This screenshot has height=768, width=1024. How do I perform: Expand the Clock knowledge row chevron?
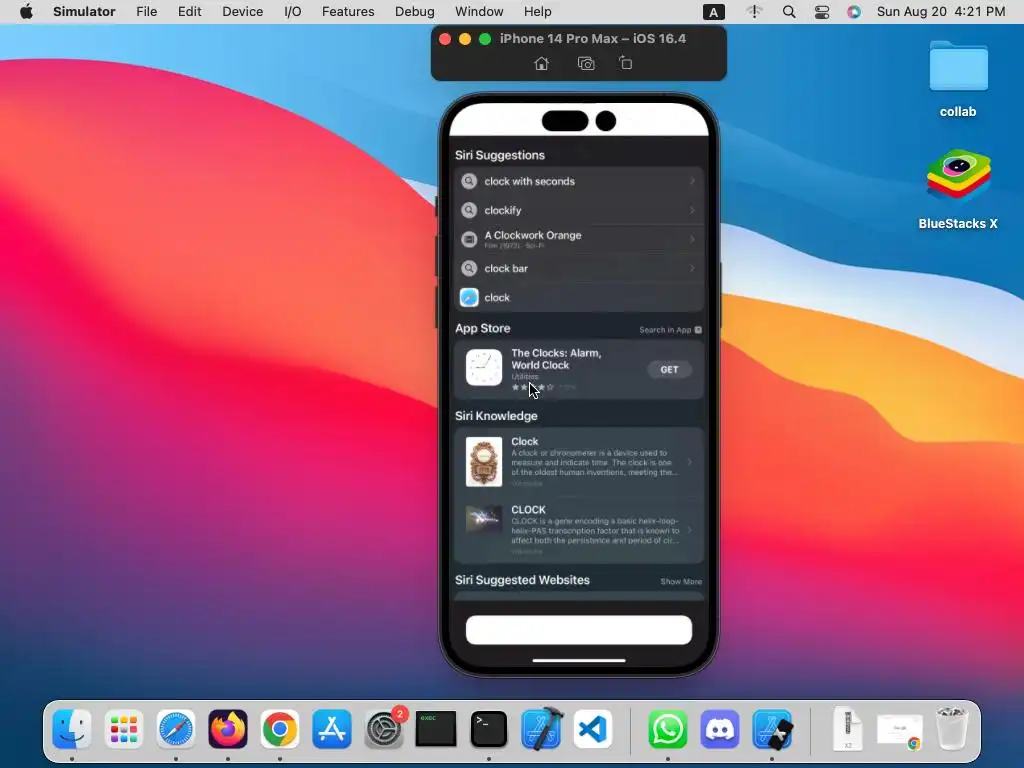click(690, 462)
